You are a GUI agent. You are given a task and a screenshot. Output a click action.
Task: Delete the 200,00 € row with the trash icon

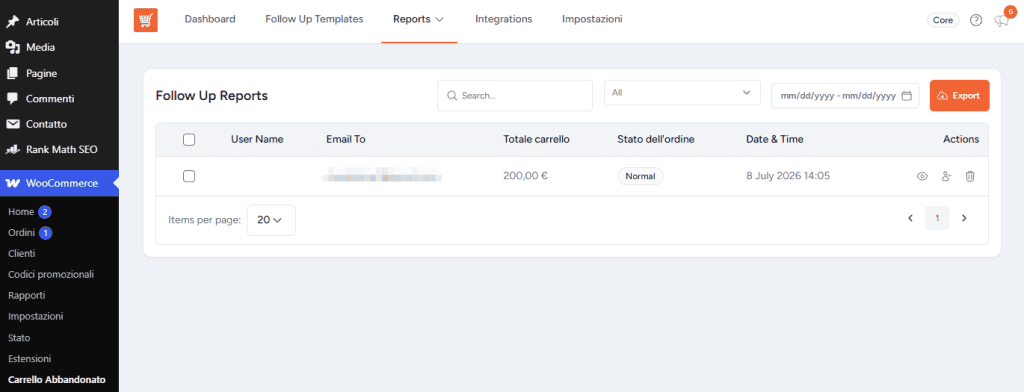click(x=970, y=176)
